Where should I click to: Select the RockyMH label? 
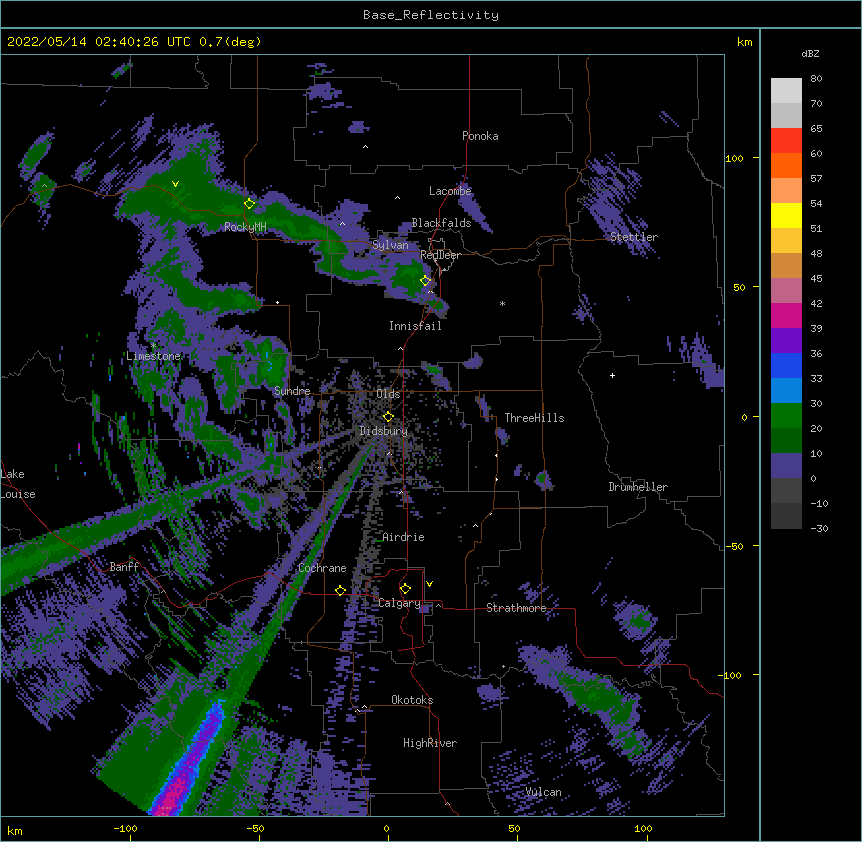(x=245, y=227)
